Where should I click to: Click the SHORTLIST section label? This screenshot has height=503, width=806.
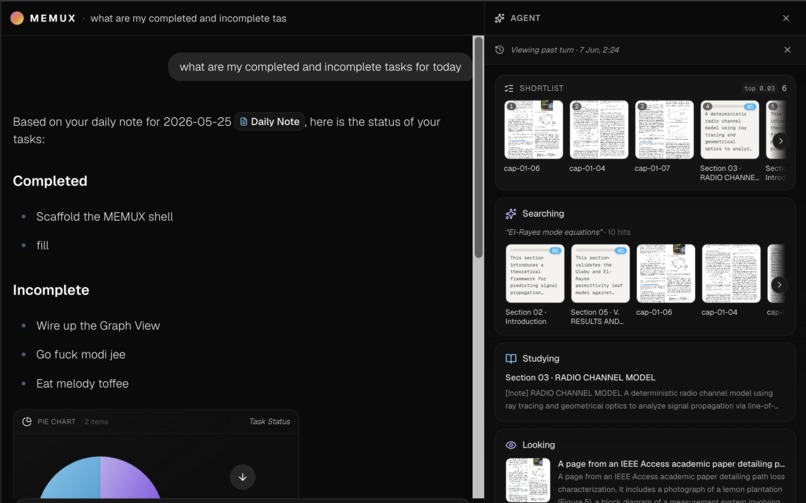[541, 88]
